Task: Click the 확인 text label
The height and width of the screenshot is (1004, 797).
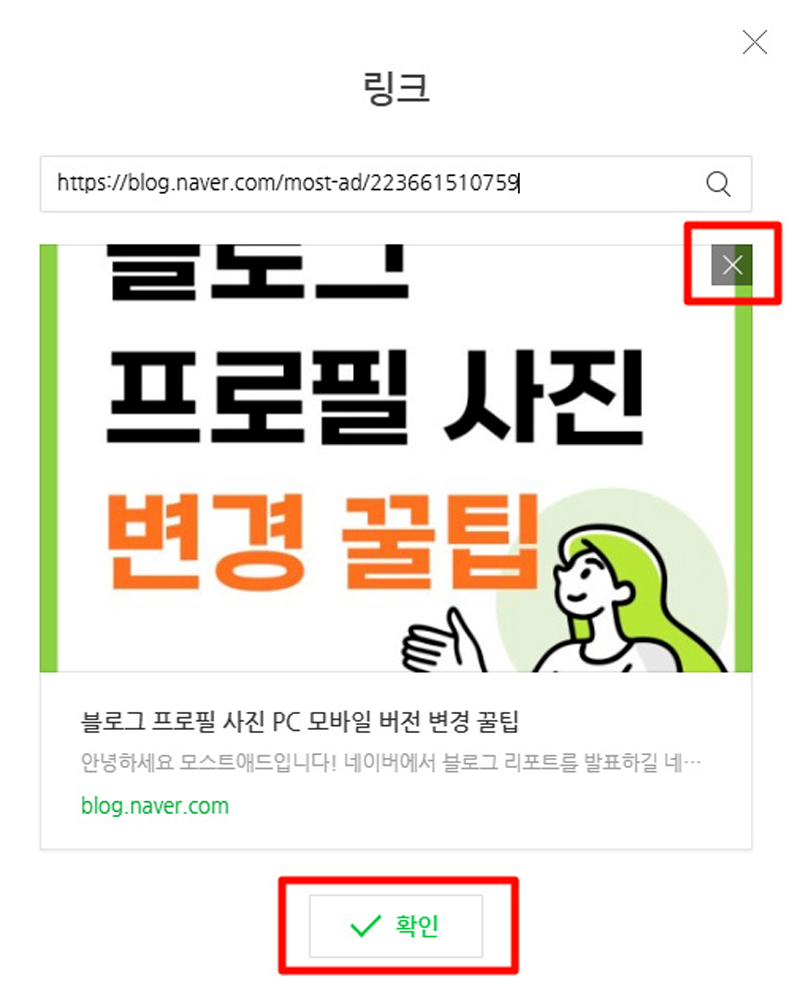Action: click(417, 926)
